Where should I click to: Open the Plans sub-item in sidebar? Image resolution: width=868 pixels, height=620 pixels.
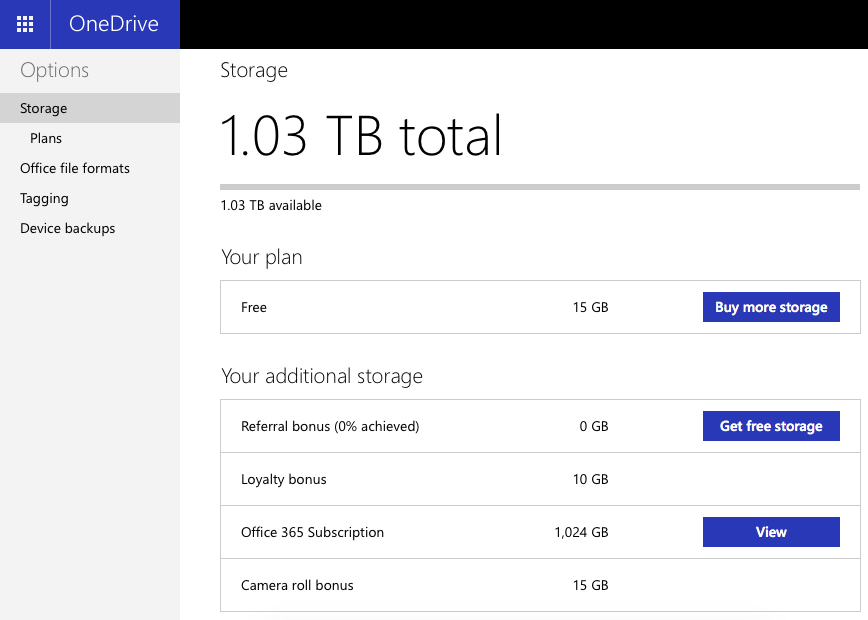46,138
